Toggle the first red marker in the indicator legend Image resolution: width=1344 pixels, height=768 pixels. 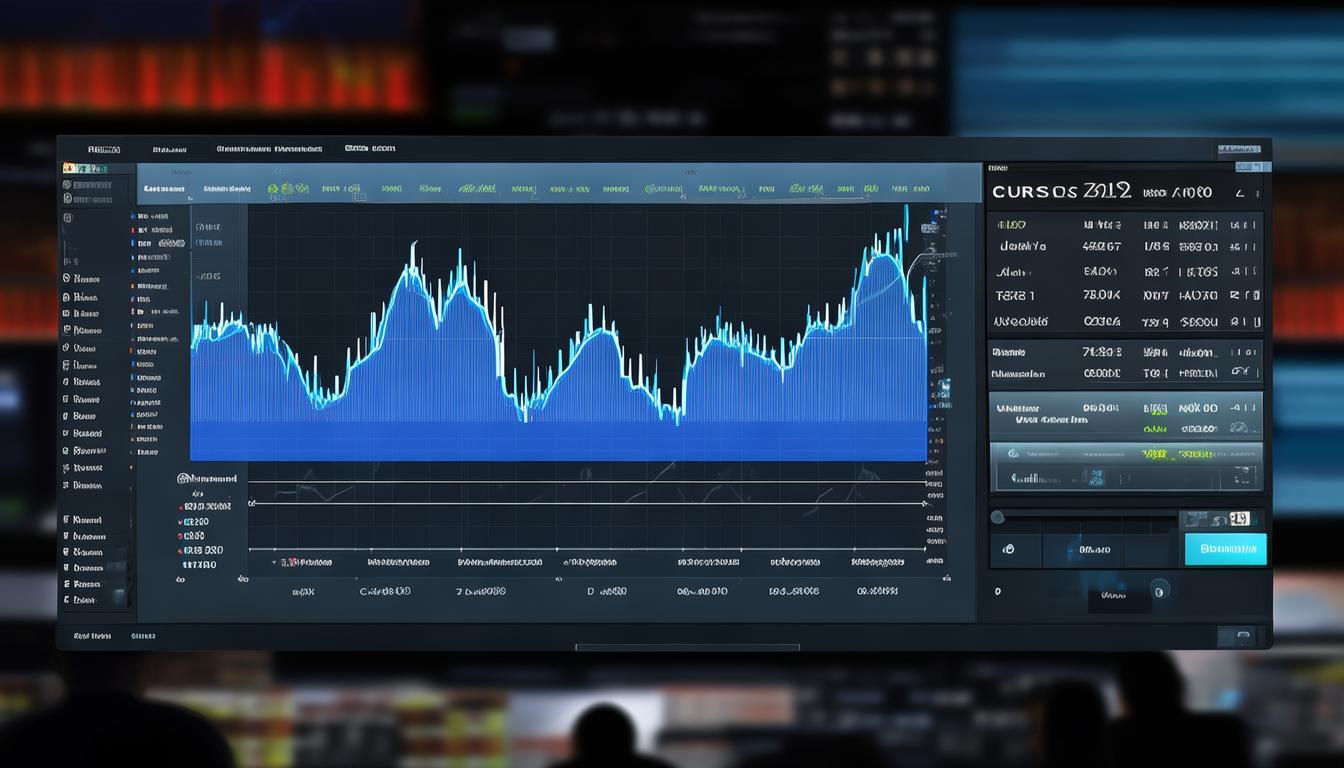(182, 507)
